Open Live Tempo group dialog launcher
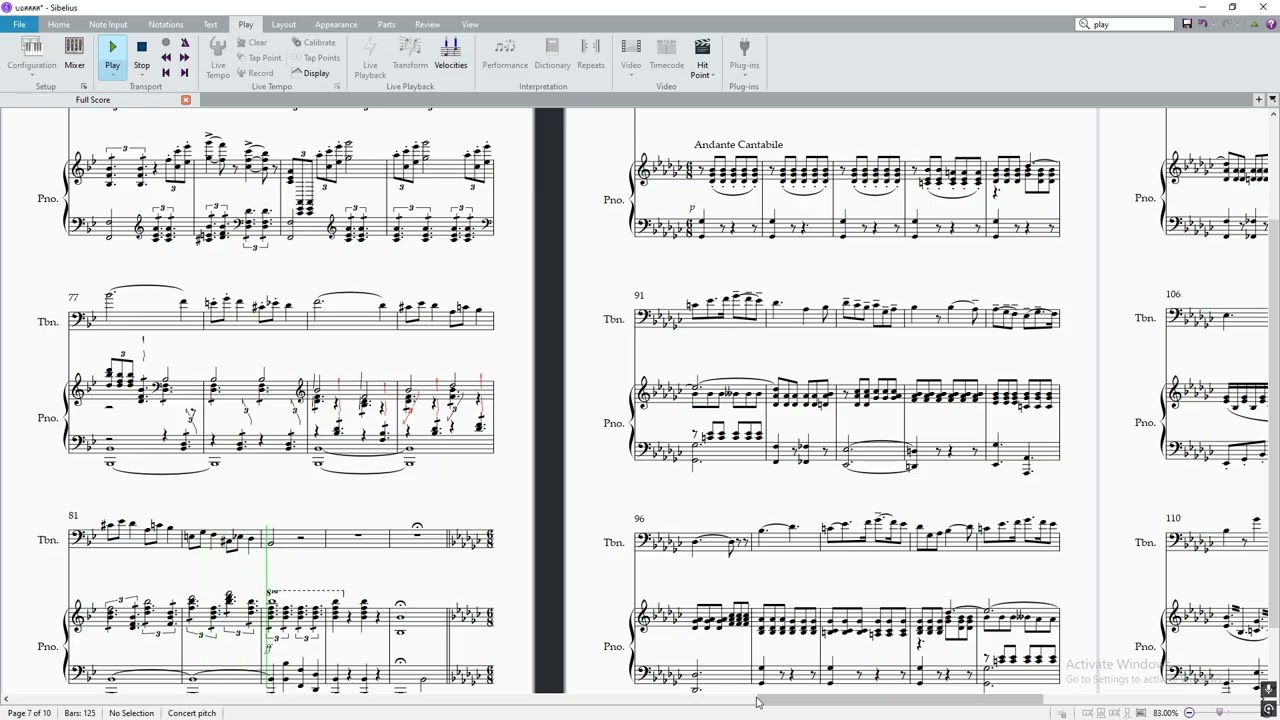This screenshot has height=720, width=1280. (337, 87)
